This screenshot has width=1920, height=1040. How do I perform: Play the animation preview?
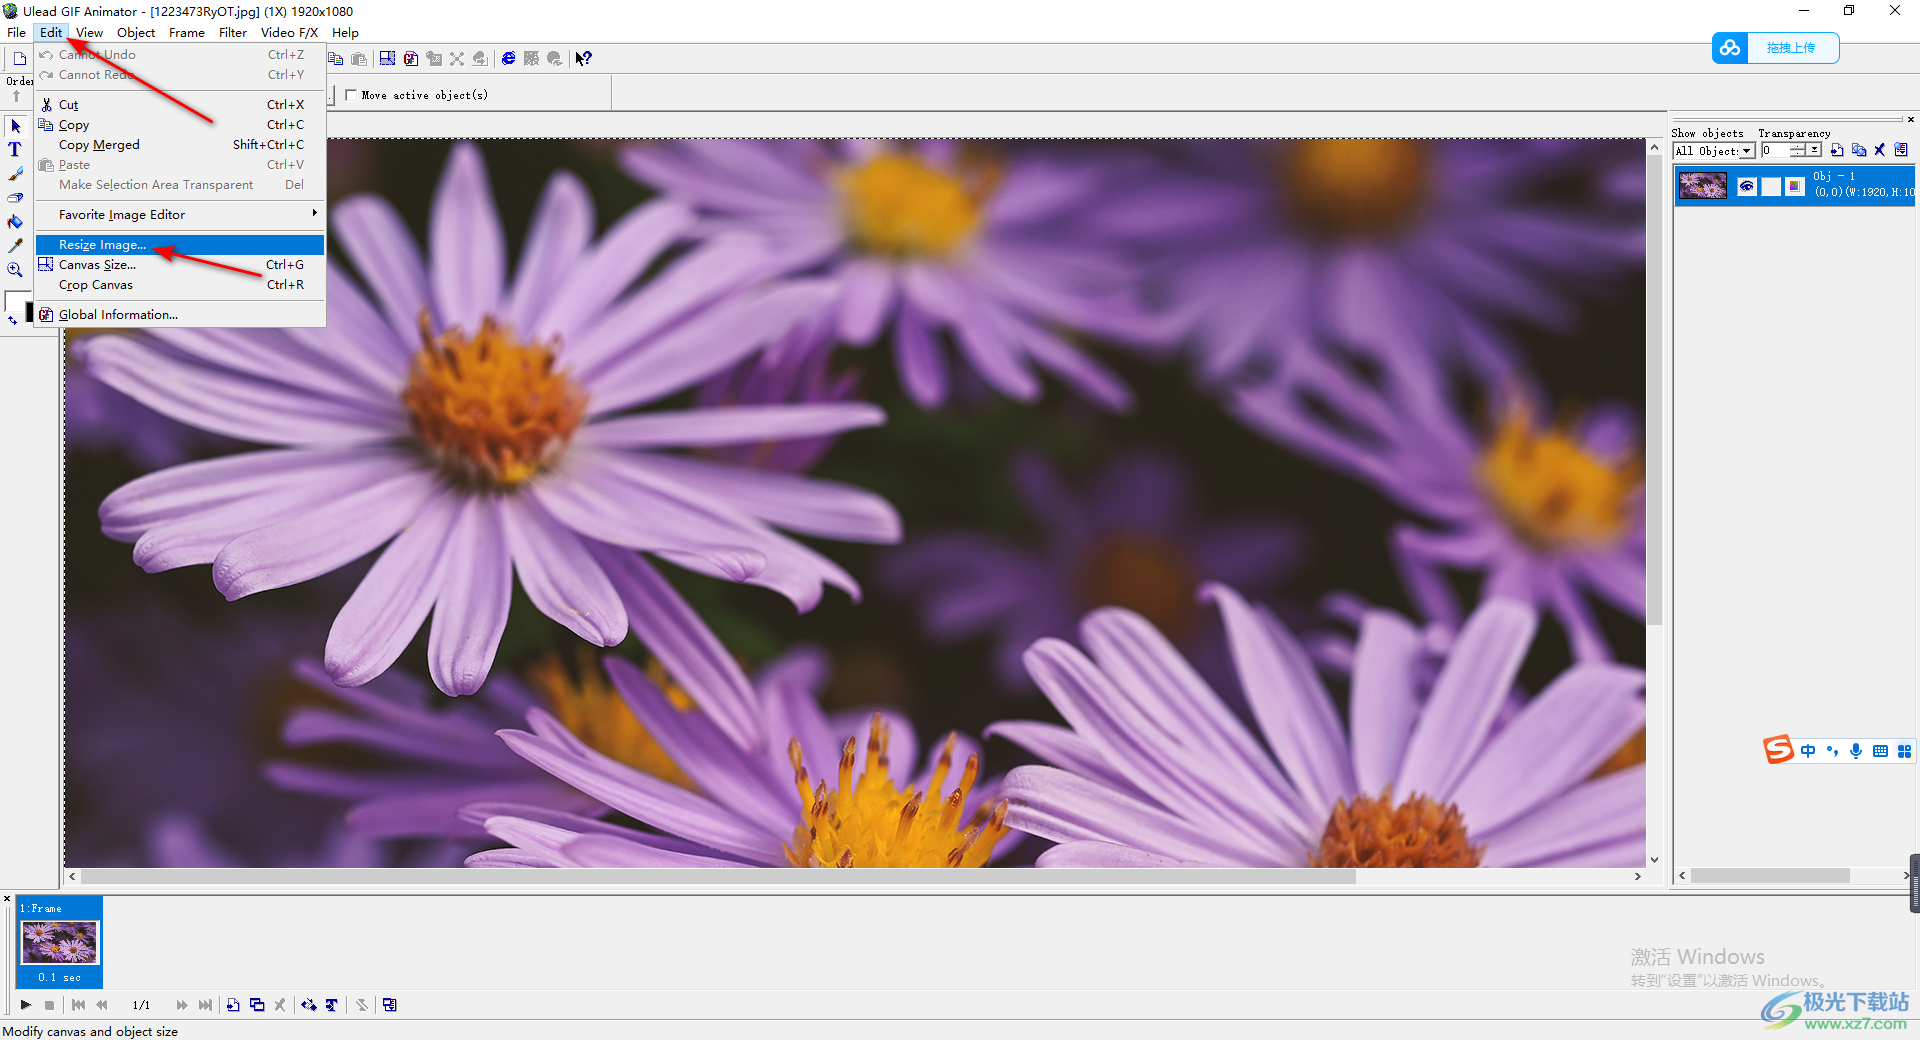pyautogui.click(x=26, y=1005)
